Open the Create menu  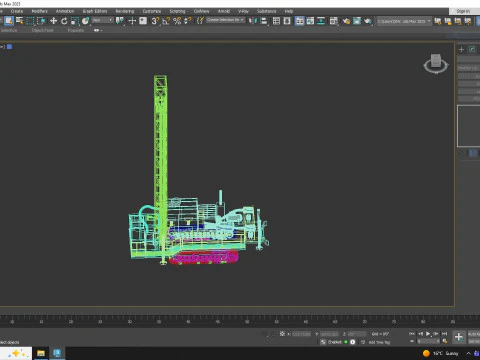17,11
